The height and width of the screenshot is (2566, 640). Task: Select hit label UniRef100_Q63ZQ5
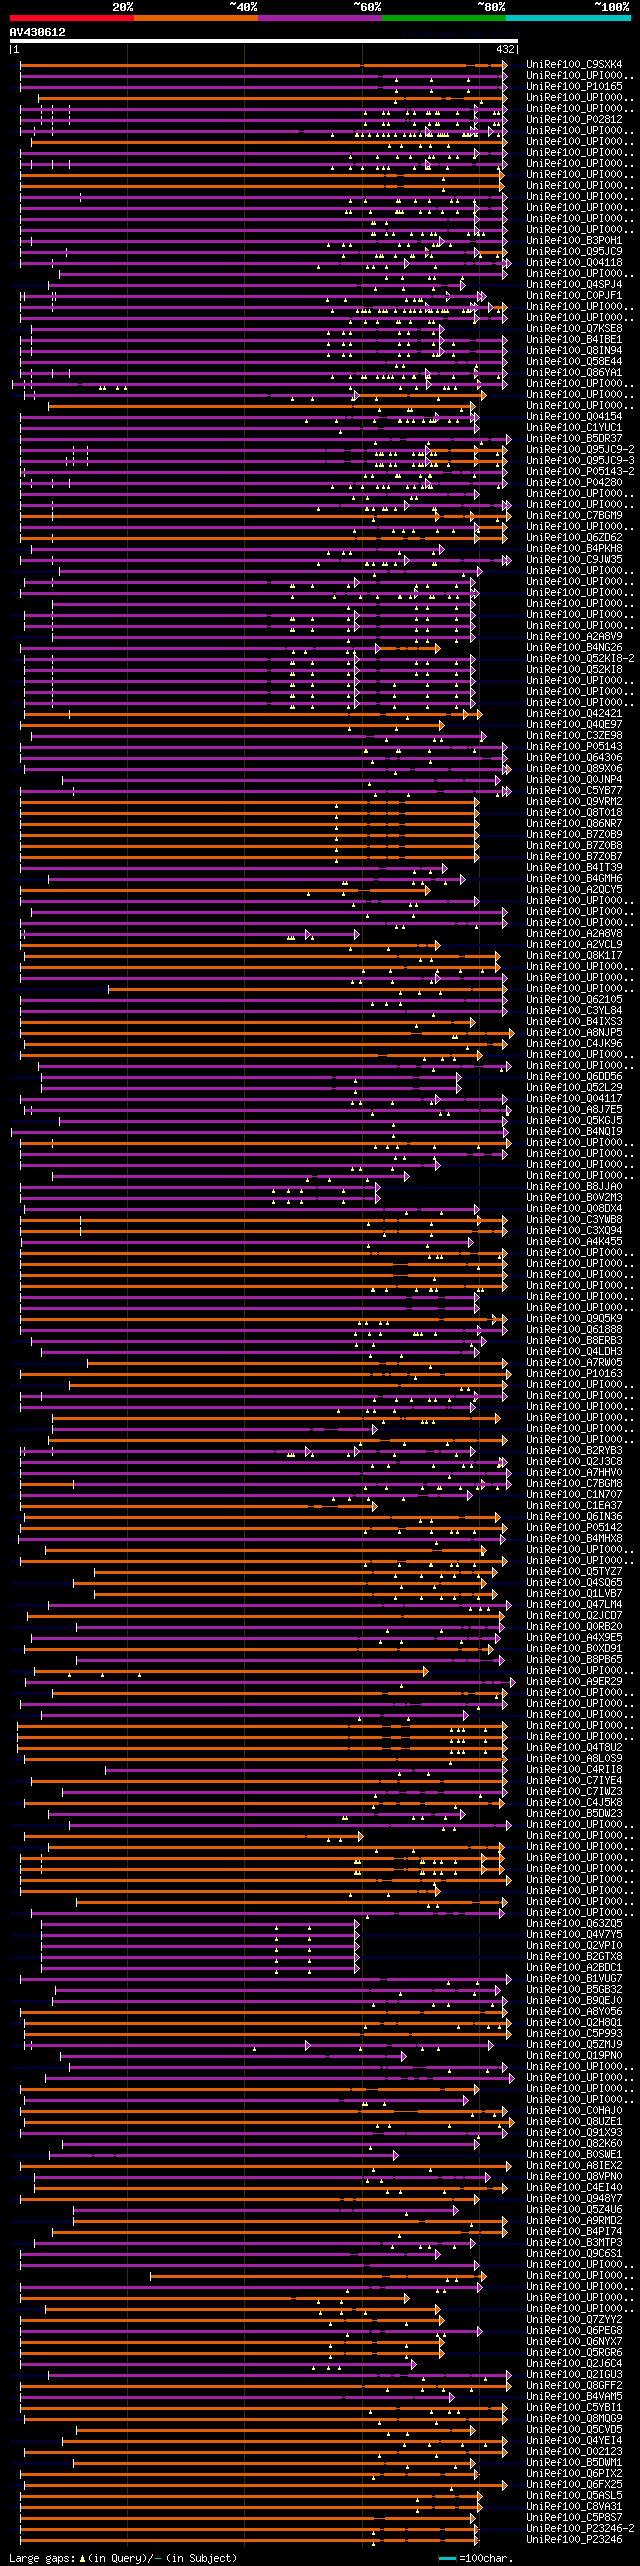[x=574, y=1924]
